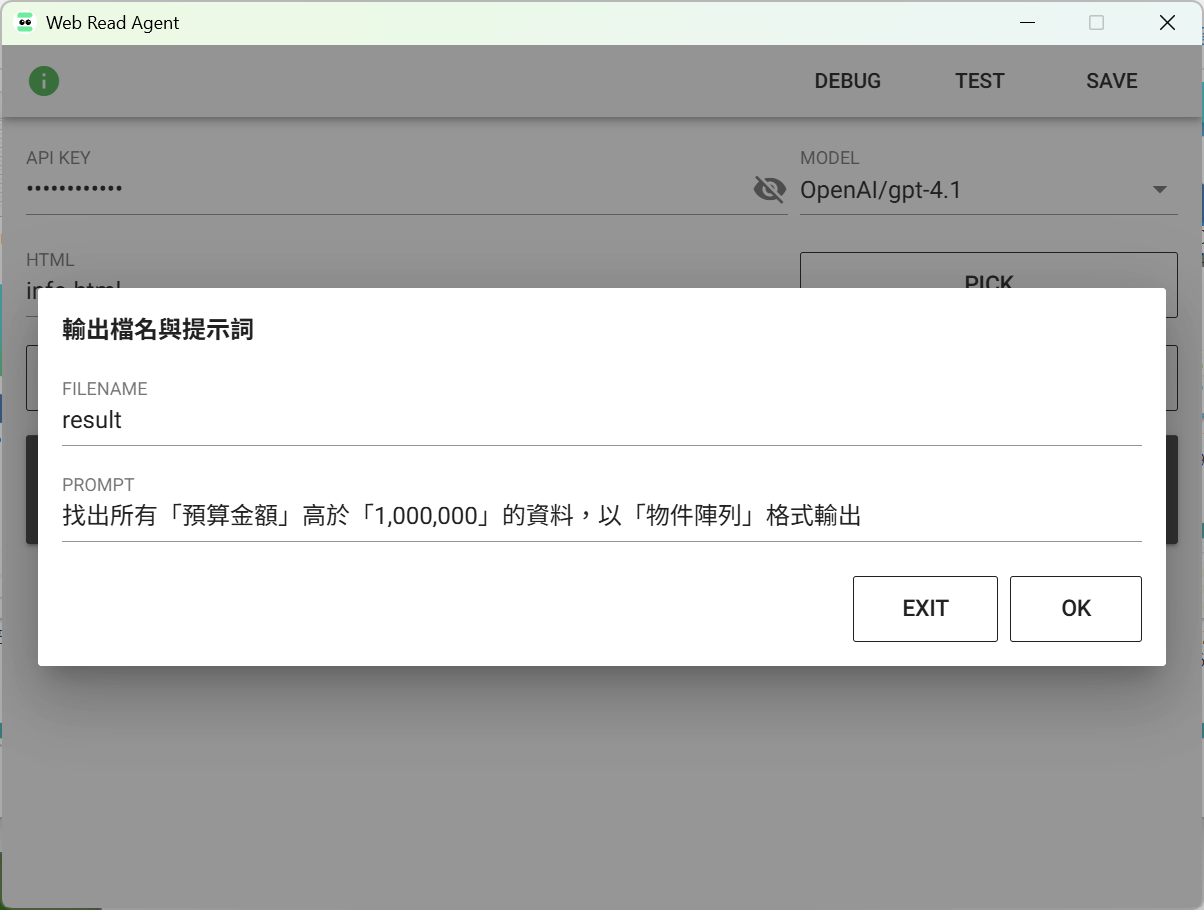Maximize the Web Read Agent window
Screen dimensions: 1204x910
tap(1096, 23)
